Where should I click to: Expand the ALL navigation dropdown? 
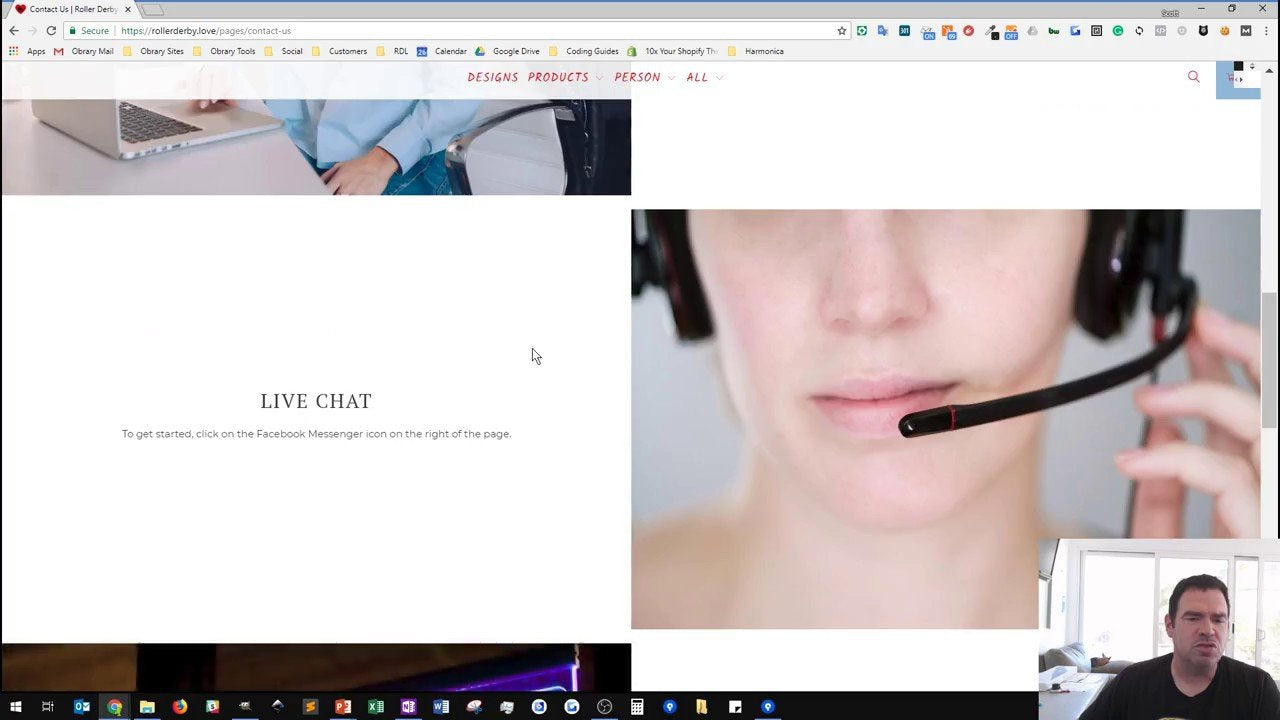point(704,77)
